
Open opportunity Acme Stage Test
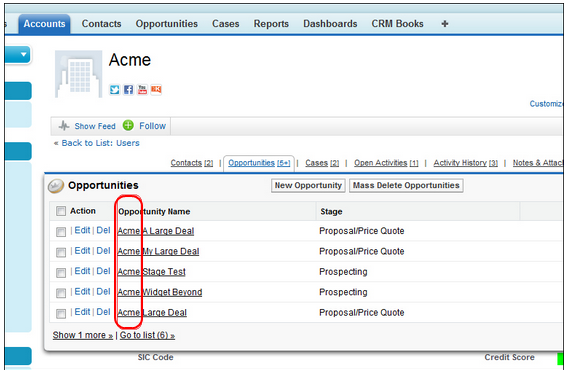(151, 272)
